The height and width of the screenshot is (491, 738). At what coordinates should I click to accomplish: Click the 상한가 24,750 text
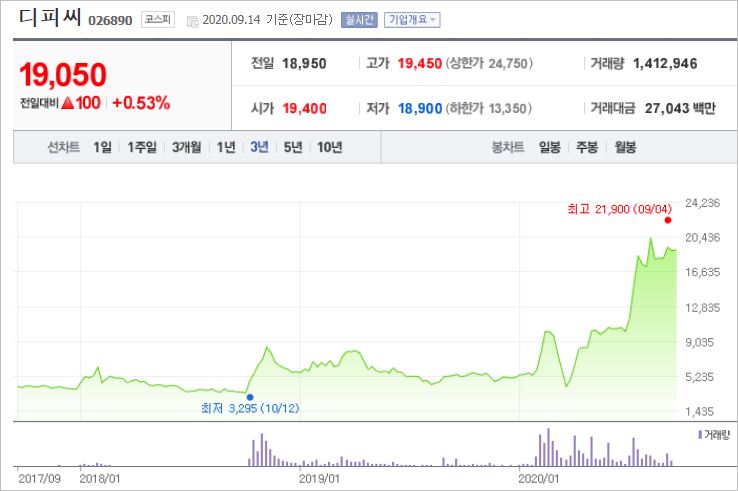click(x=489, y=64)
